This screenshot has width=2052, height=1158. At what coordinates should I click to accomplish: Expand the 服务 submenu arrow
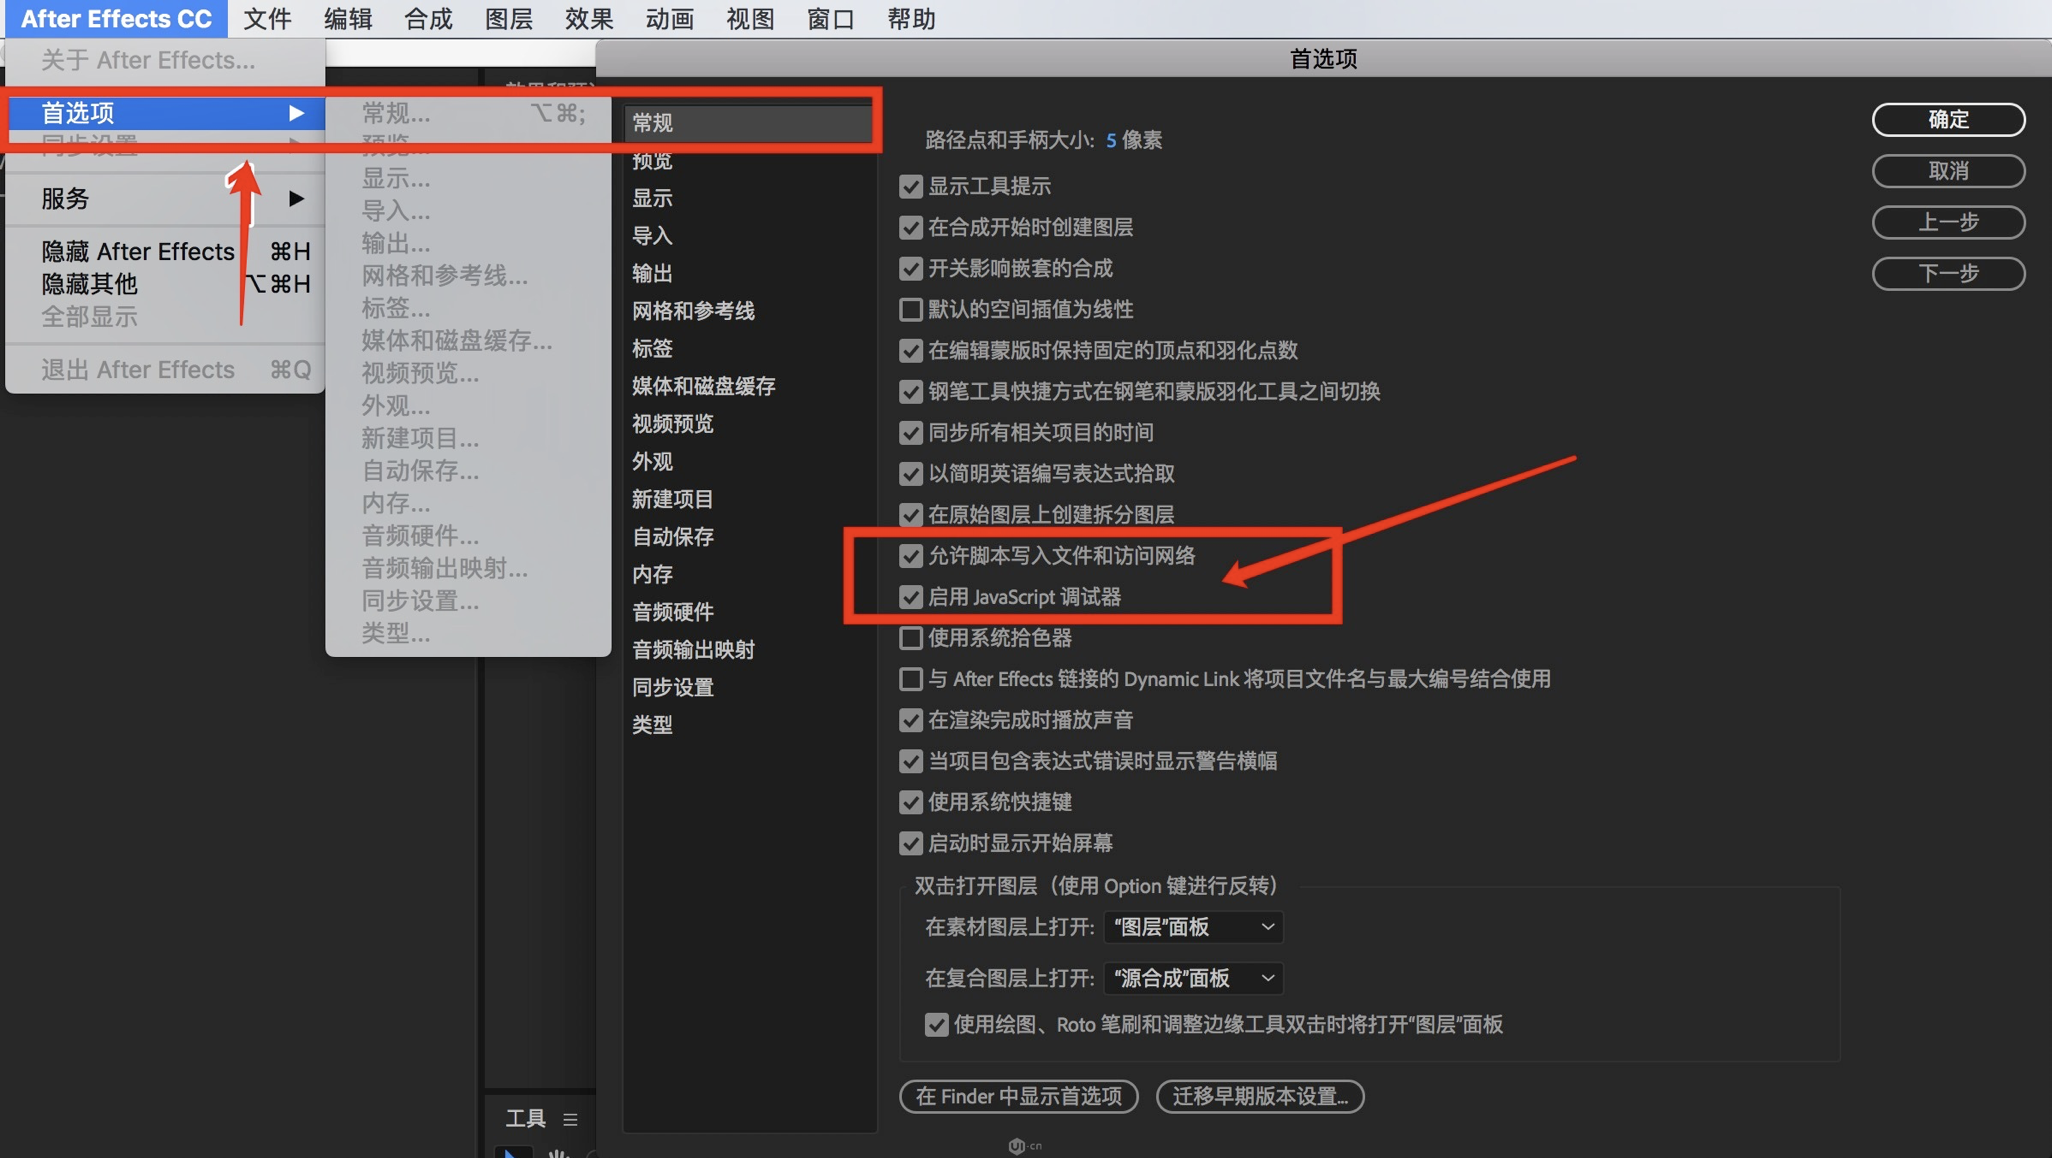[296, 198]
